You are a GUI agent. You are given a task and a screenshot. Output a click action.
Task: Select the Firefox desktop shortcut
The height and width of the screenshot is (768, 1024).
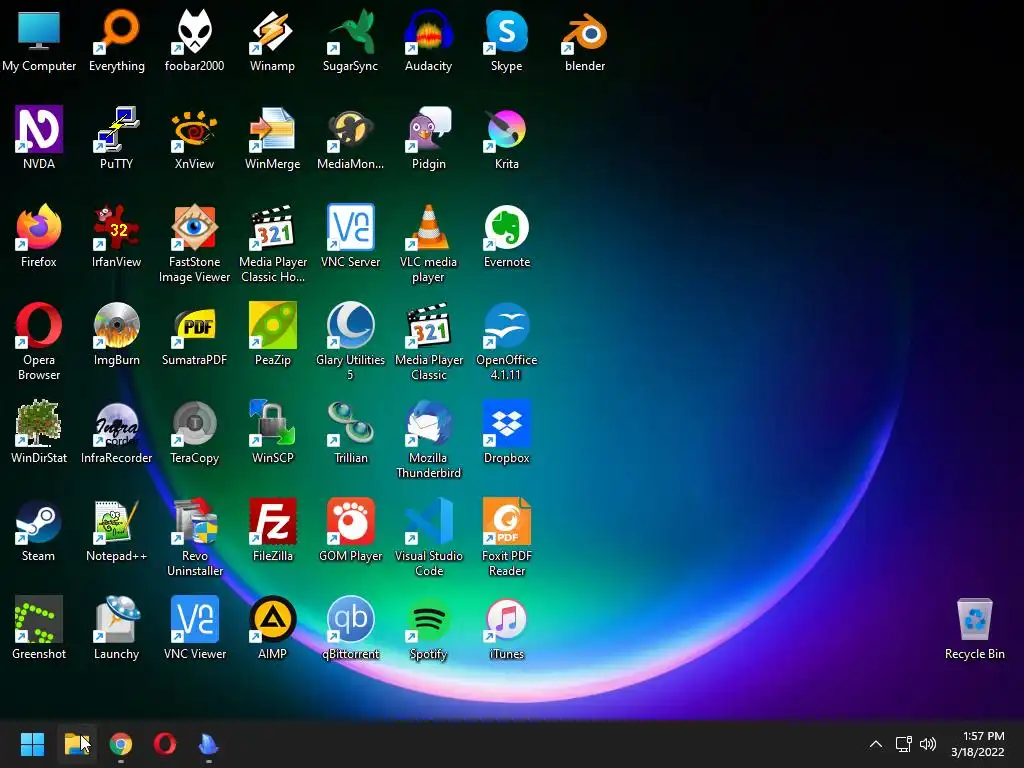(39, 227)
